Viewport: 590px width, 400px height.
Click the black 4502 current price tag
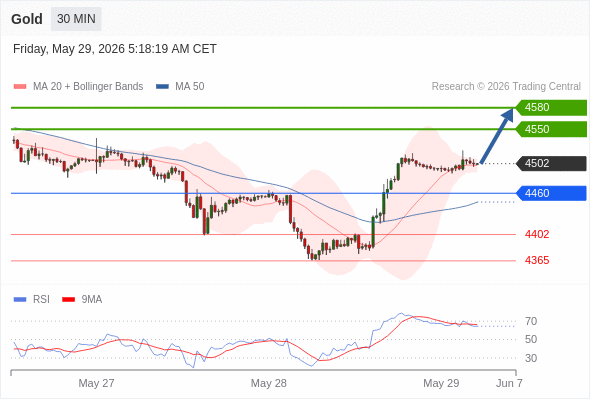coord(551,163)
